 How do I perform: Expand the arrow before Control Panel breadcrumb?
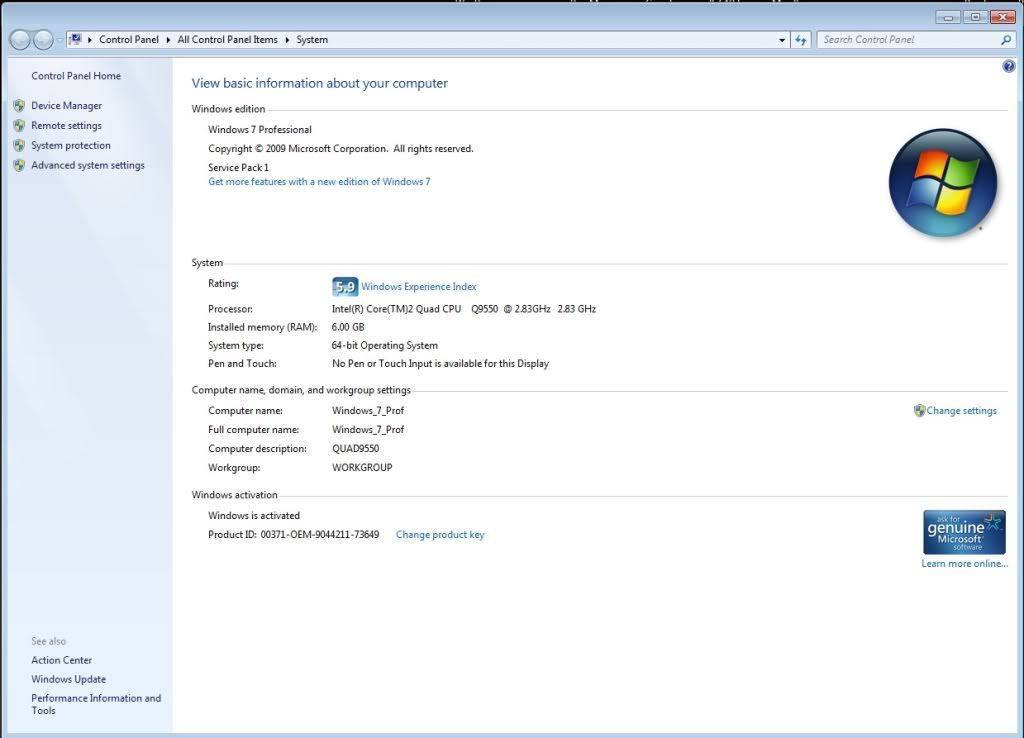pyautogui.click(x=90, y=40)
